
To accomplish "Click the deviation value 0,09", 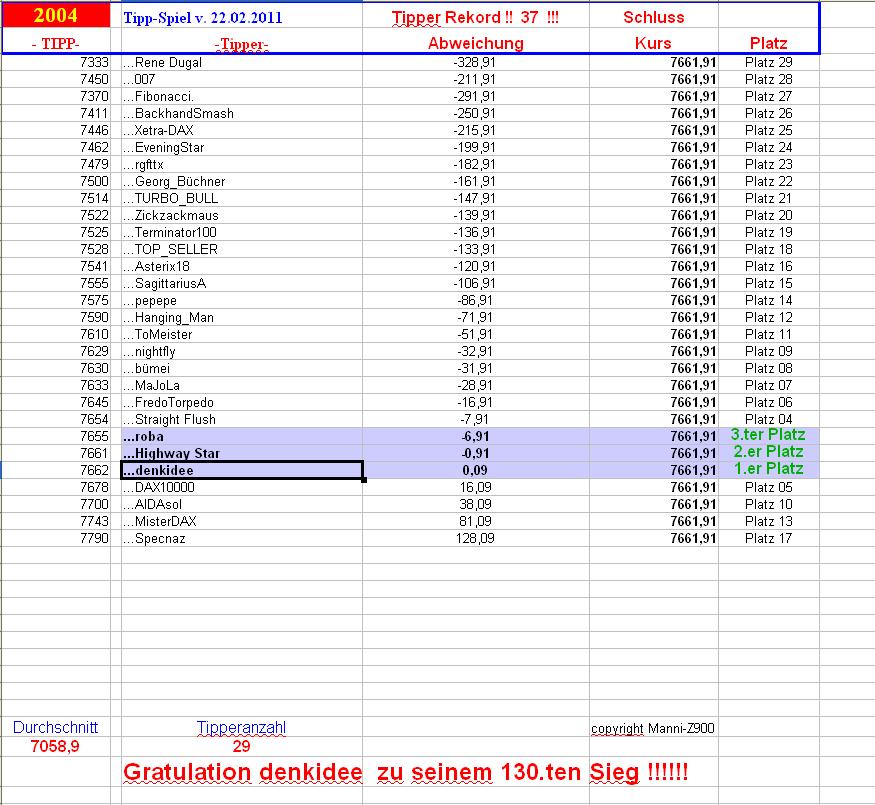I will (x=475, y=470).
